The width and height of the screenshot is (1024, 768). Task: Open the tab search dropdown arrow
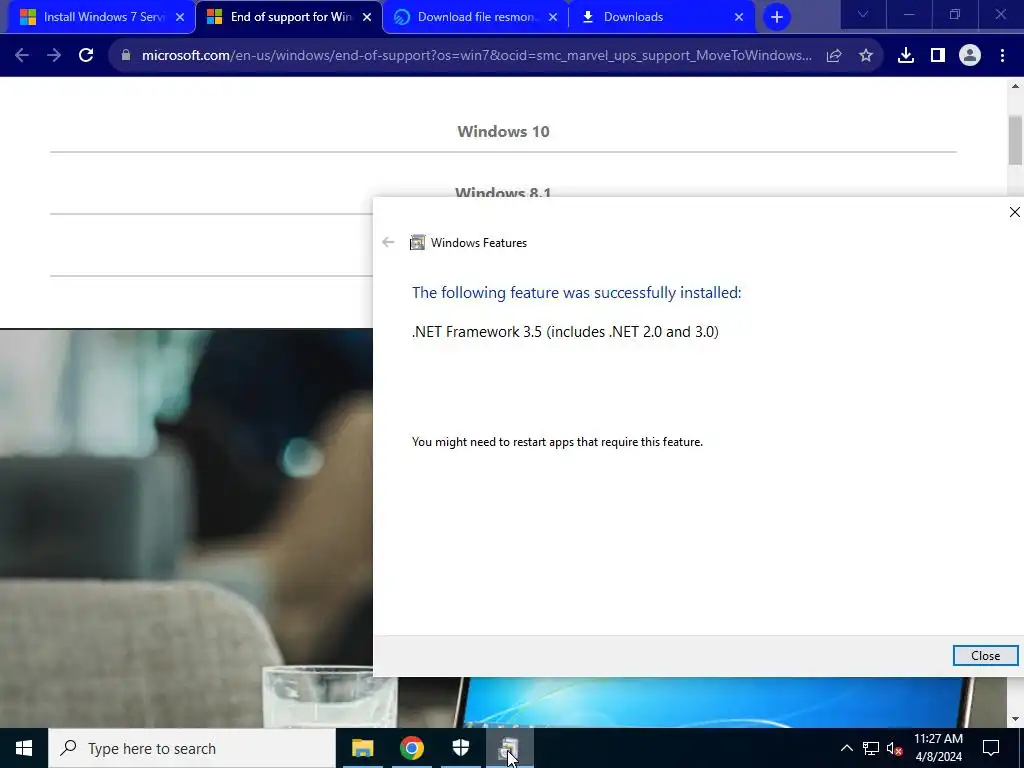pyautogui.click(x=863, y=14)
